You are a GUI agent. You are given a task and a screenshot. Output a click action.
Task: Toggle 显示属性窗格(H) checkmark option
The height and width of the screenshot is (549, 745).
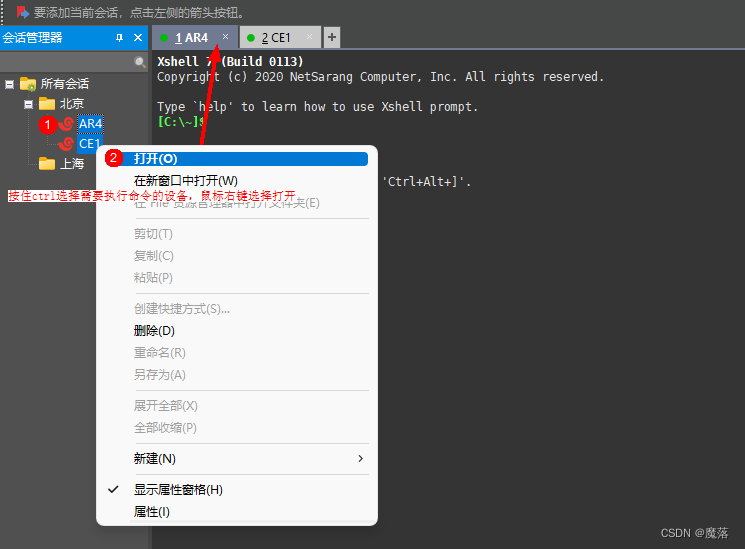point(178,490)
